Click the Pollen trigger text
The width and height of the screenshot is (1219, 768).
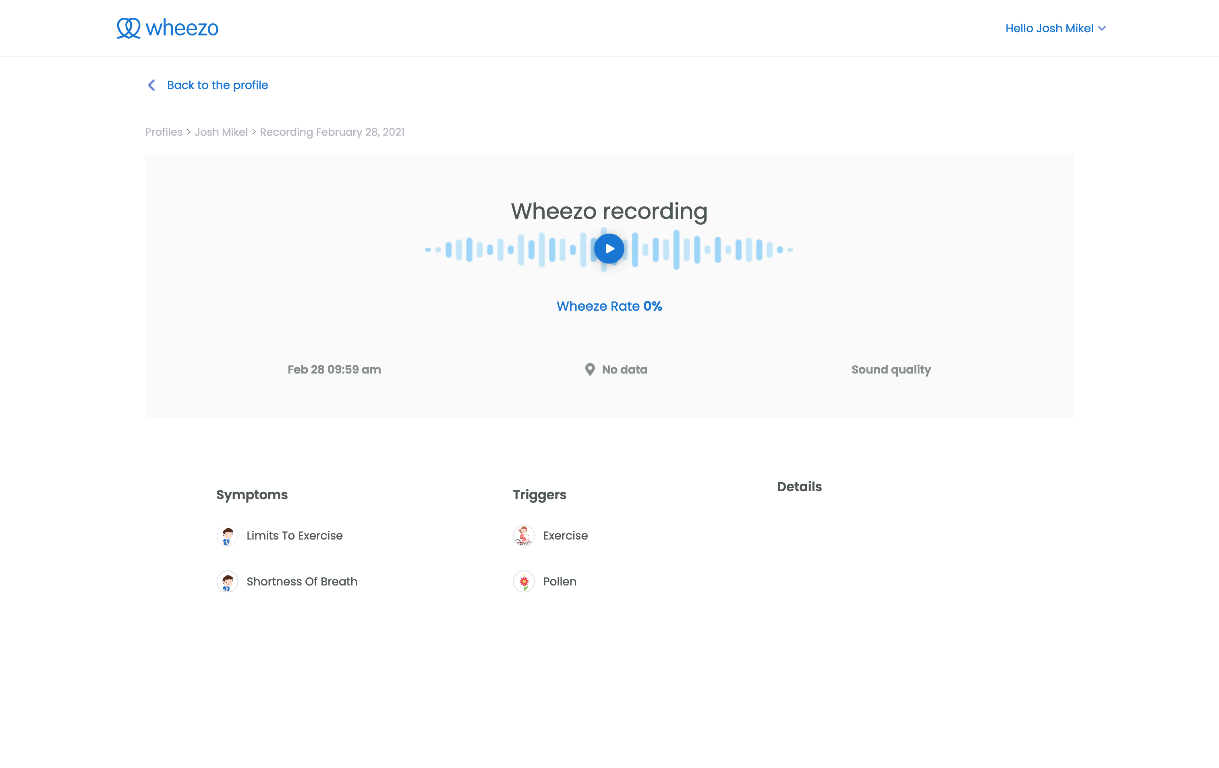point(560,581)
